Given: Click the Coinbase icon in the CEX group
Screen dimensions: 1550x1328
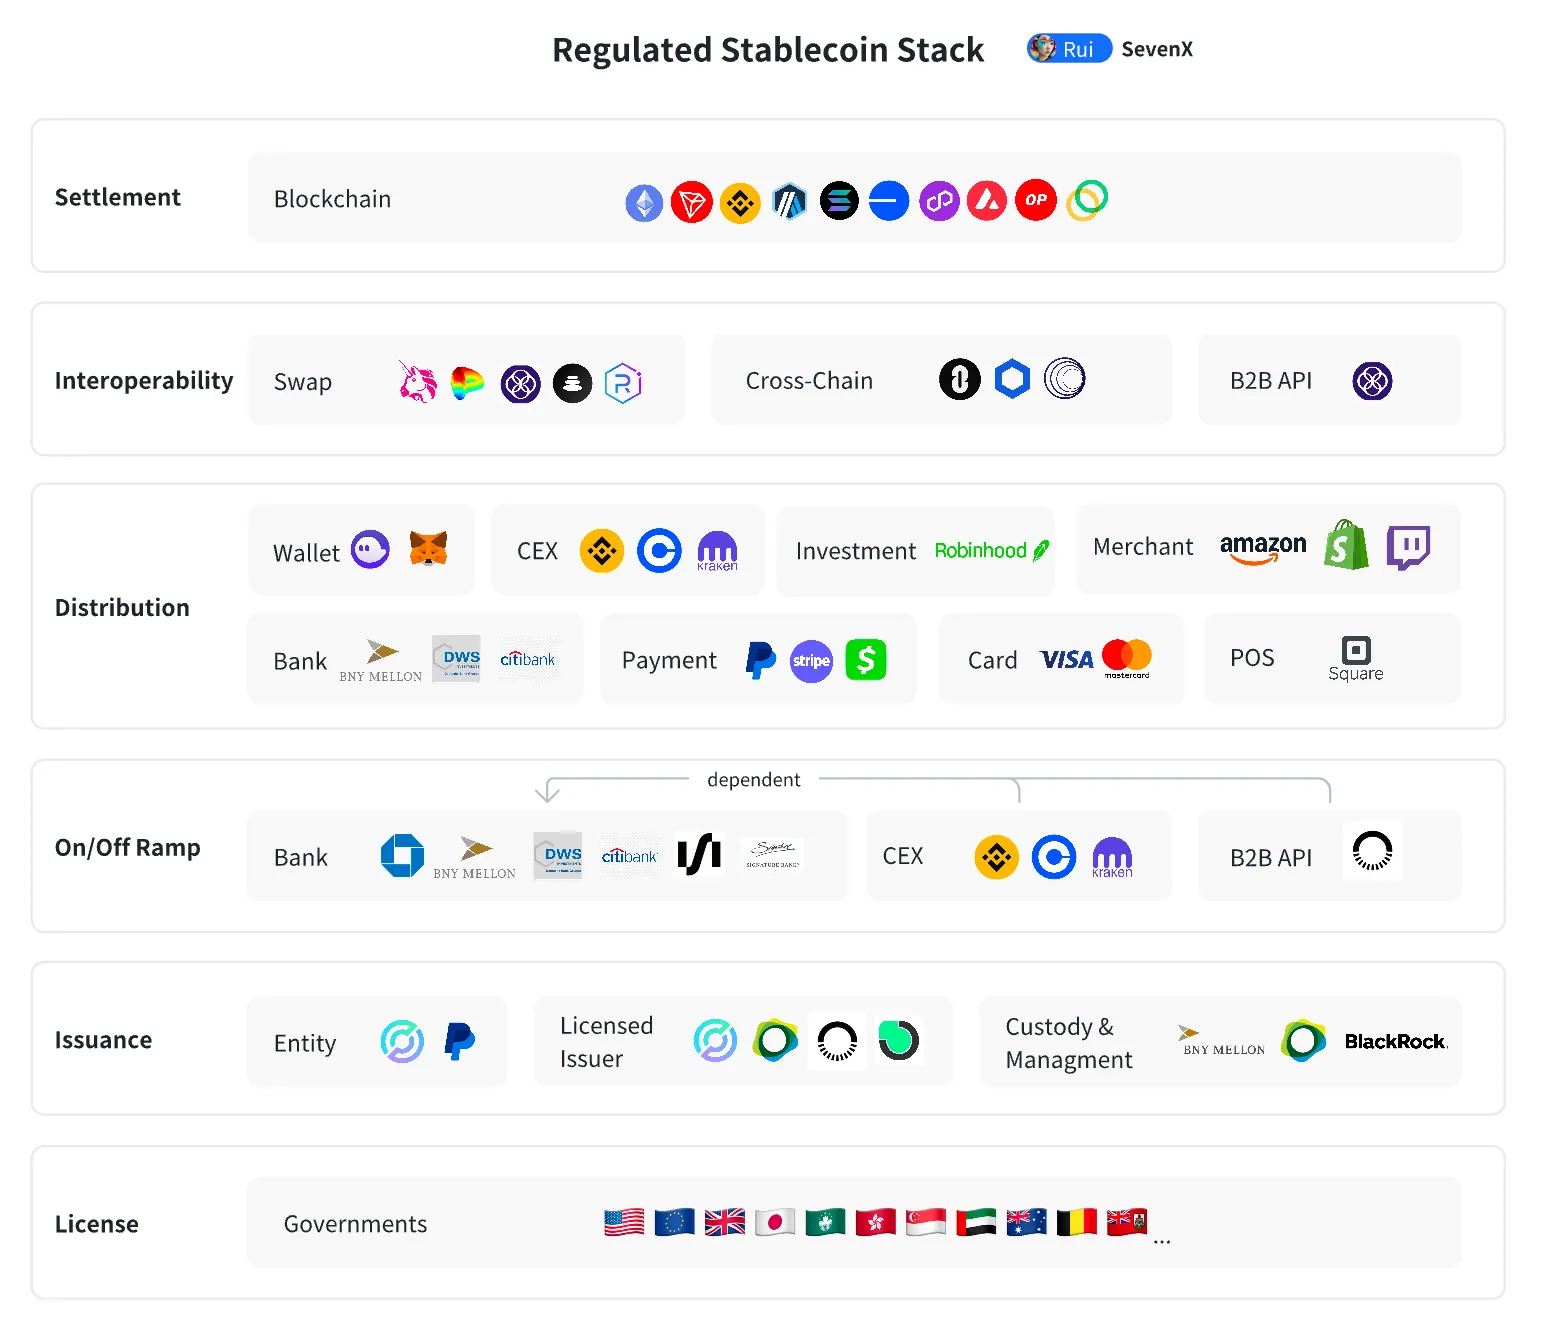Looking at the screenshot, I should point(659,550).
